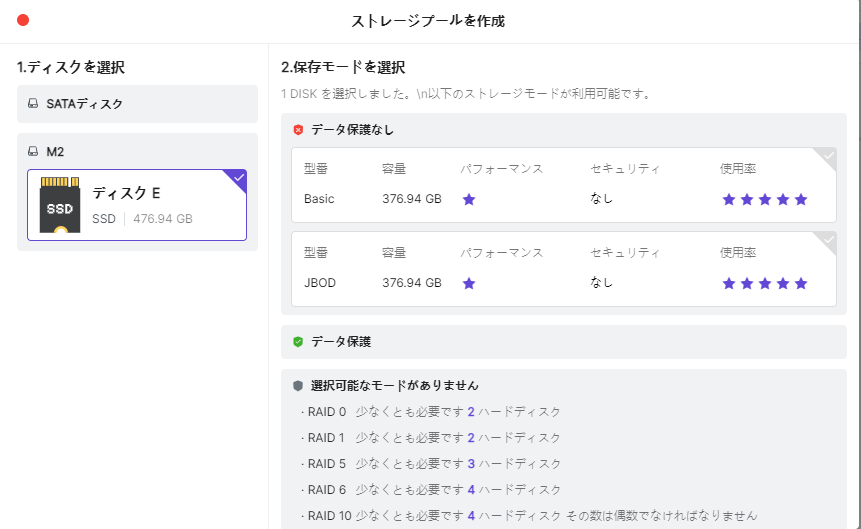Click the M2 drive icon

[x=33, y=152]
